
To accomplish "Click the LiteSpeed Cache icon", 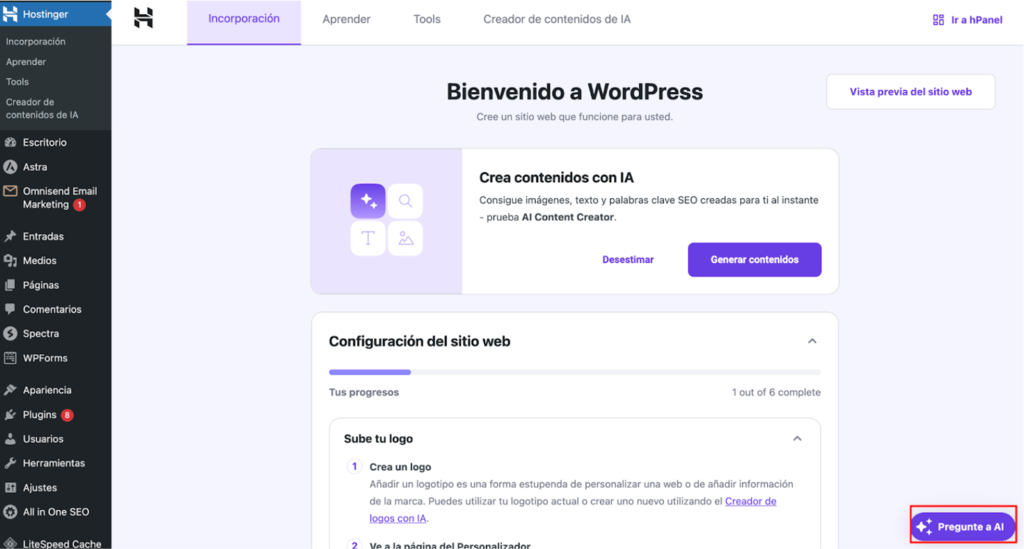I will click(x=10, y=543).
